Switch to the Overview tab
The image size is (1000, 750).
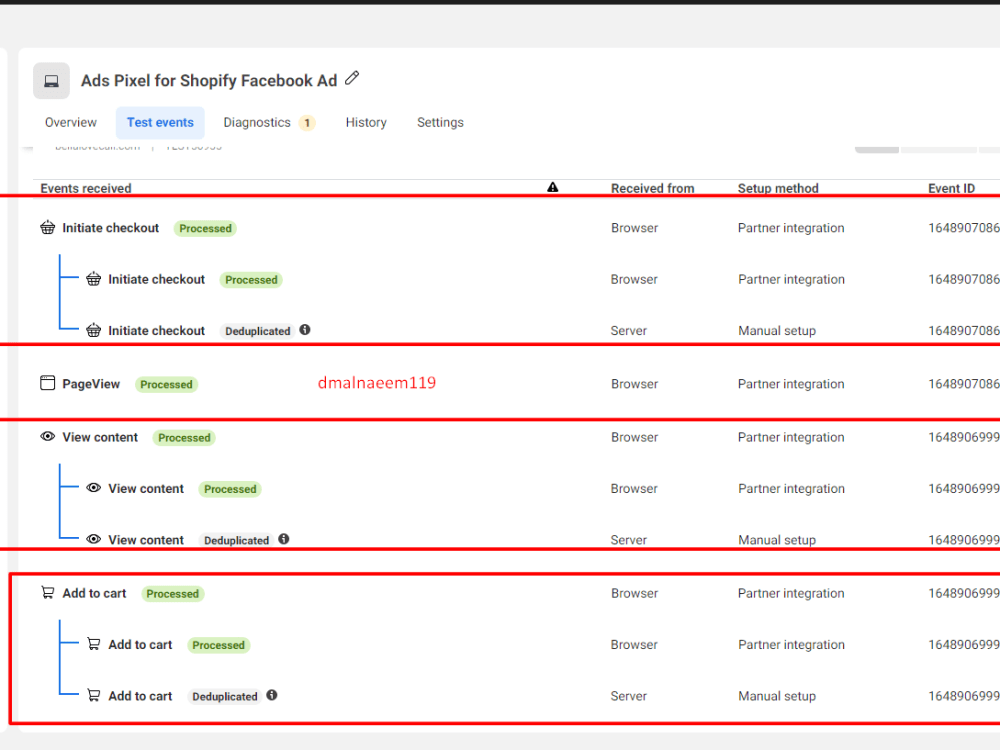(70, 122)
